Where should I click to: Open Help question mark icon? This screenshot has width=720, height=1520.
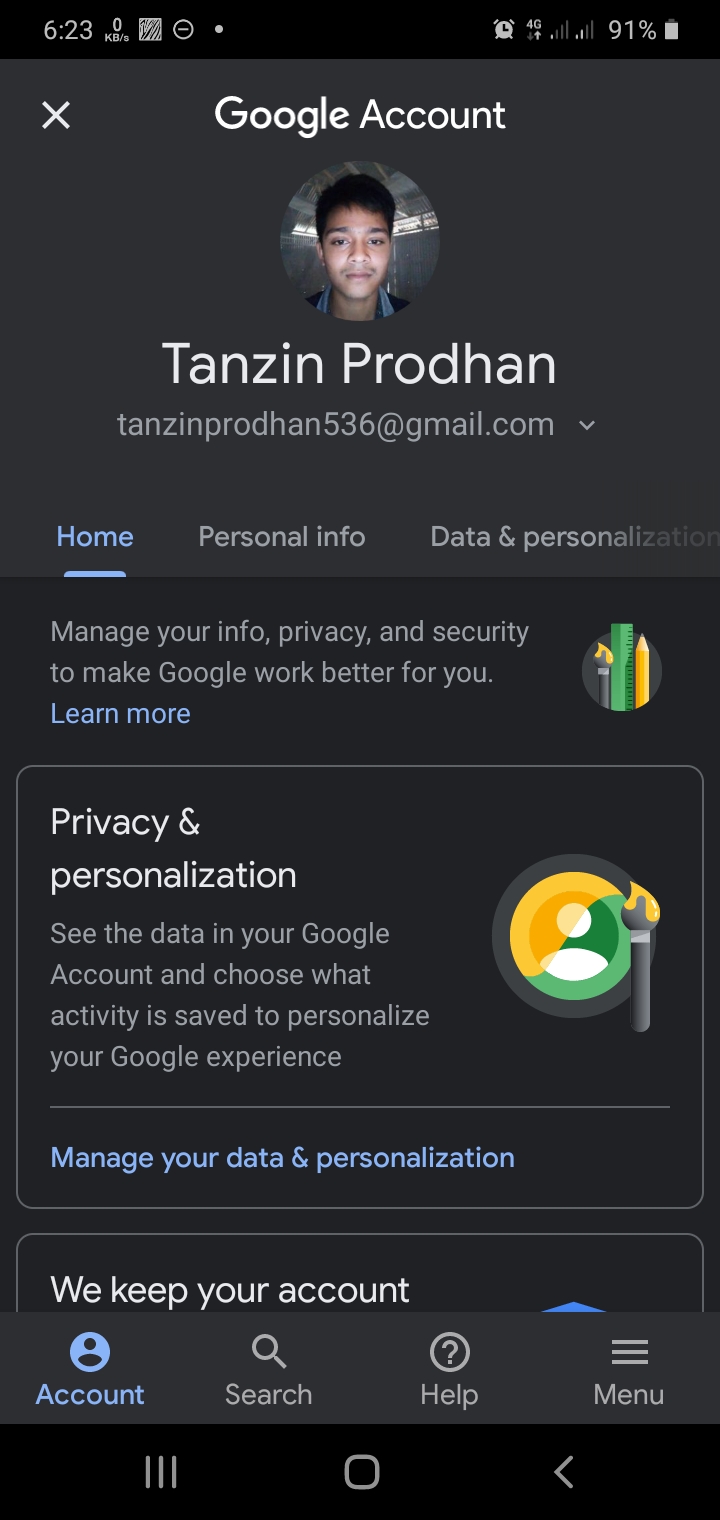point(449,1353)
